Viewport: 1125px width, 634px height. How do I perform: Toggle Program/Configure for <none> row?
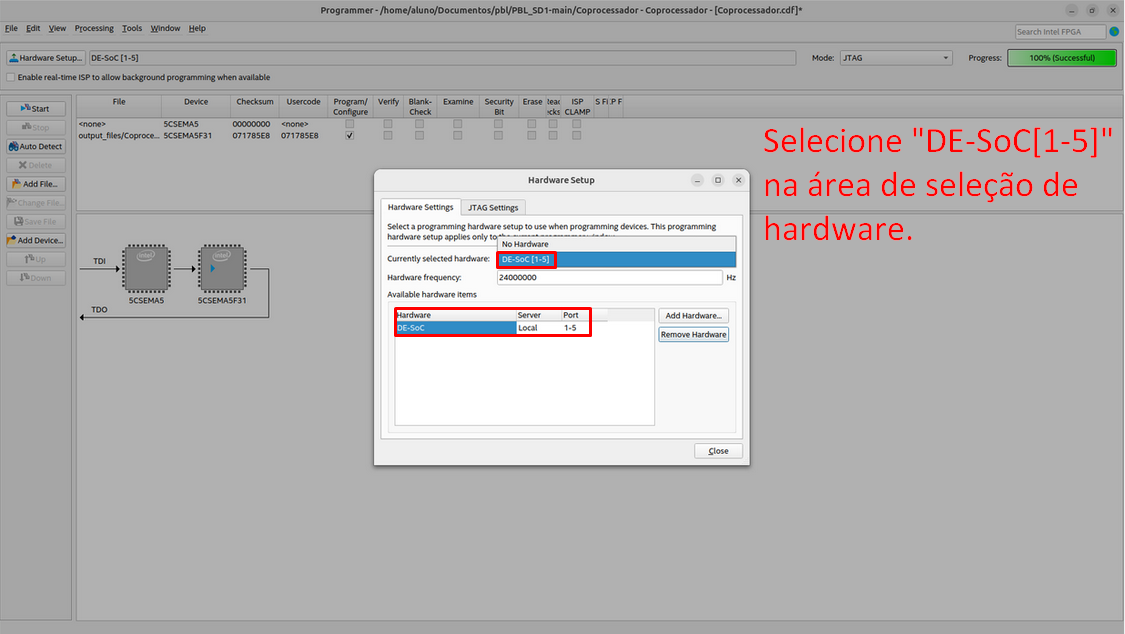coord(349,124)
